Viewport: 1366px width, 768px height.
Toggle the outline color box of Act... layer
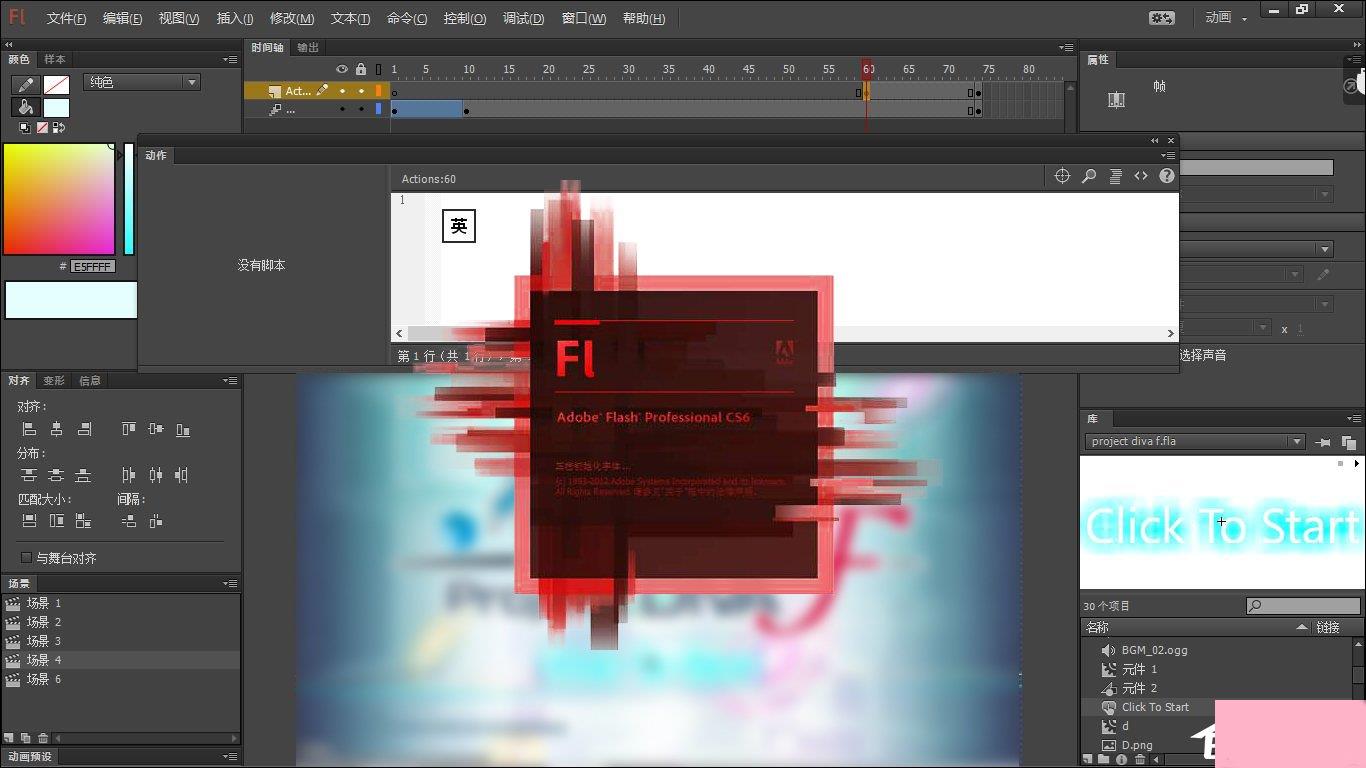coord(379,91)
